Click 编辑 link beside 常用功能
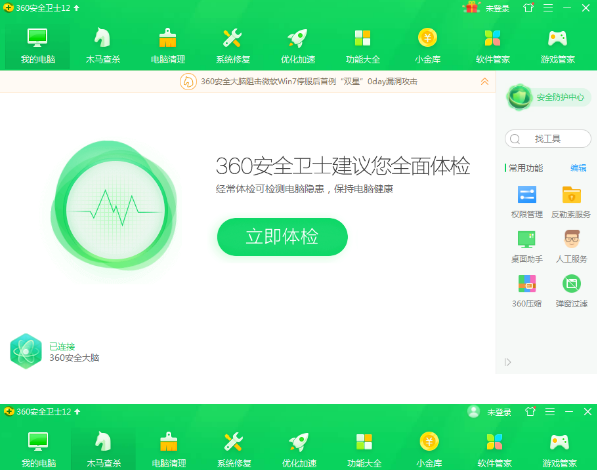The width and height of the screenshot is (597, 470). coord(578,168)
